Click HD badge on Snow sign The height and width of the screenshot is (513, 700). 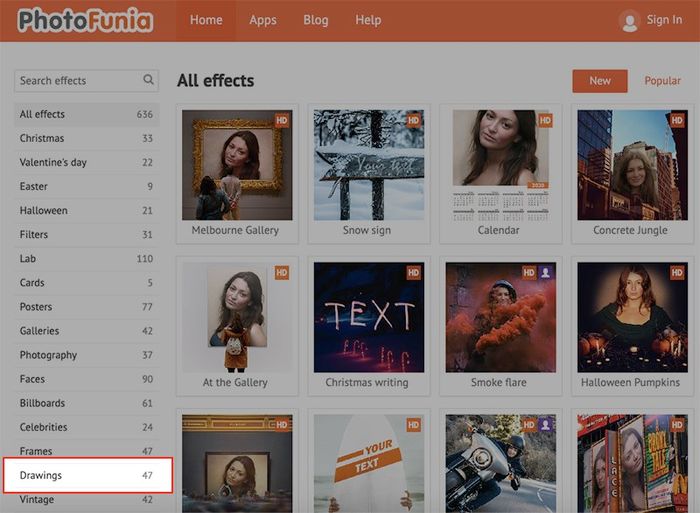[x=413, y=120]
